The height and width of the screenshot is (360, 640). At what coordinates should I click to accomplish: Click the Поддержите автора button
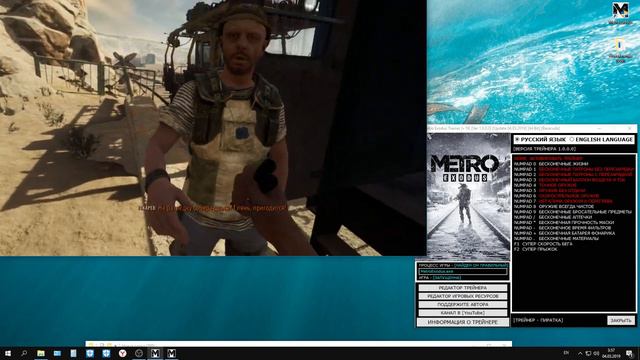pyautogui.click(x=462, y=304)
